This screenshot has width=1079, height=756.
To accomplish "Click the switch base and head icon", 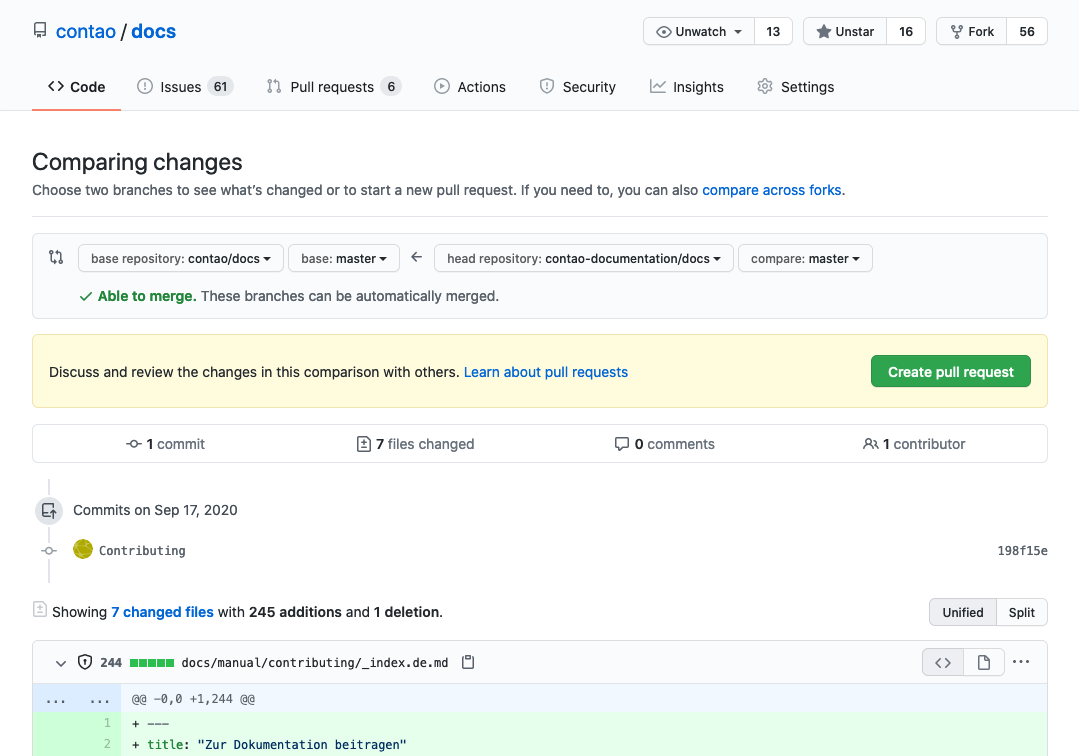I will point(56,257).
